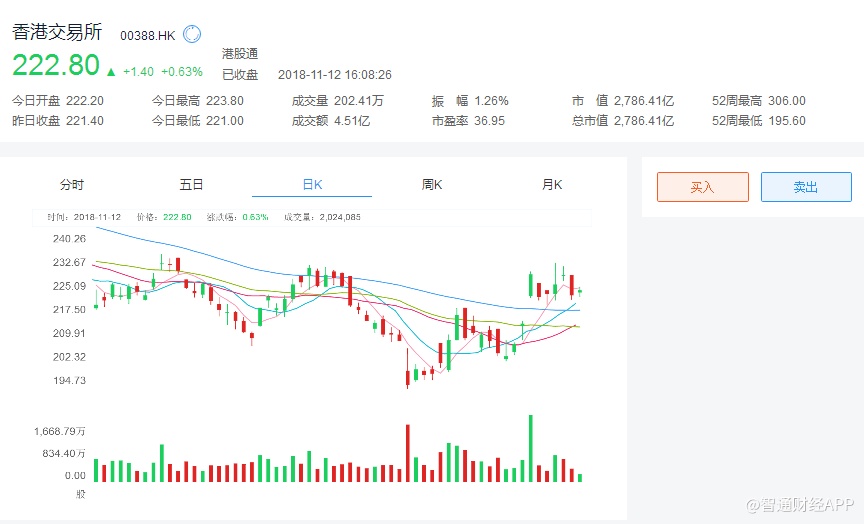Screen dimensions: 864x524
Task: Switch to the 月K monthly chart
Action: (x=552, y=185)
